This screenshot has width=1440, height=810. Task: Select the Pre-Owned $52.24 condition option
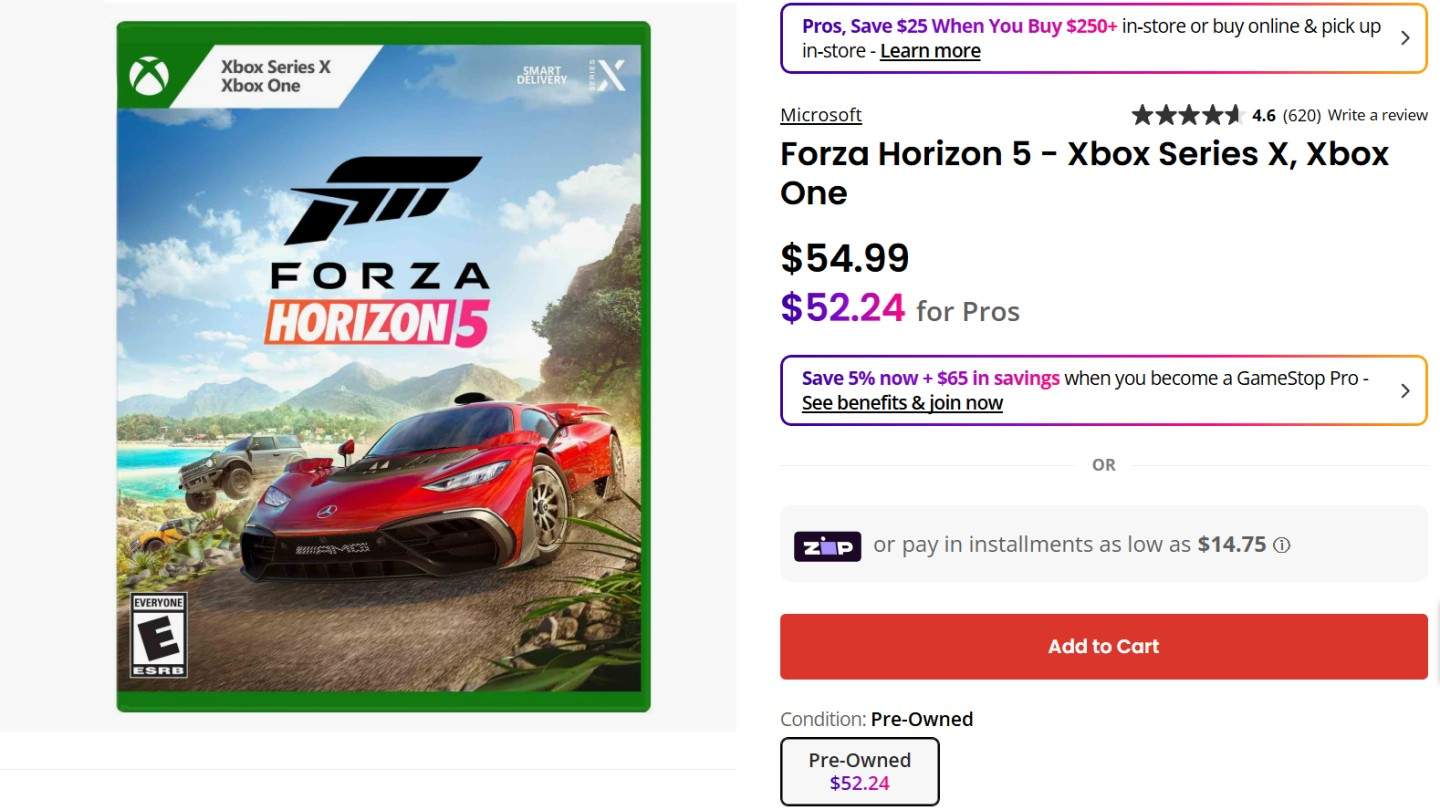(859, 771)
